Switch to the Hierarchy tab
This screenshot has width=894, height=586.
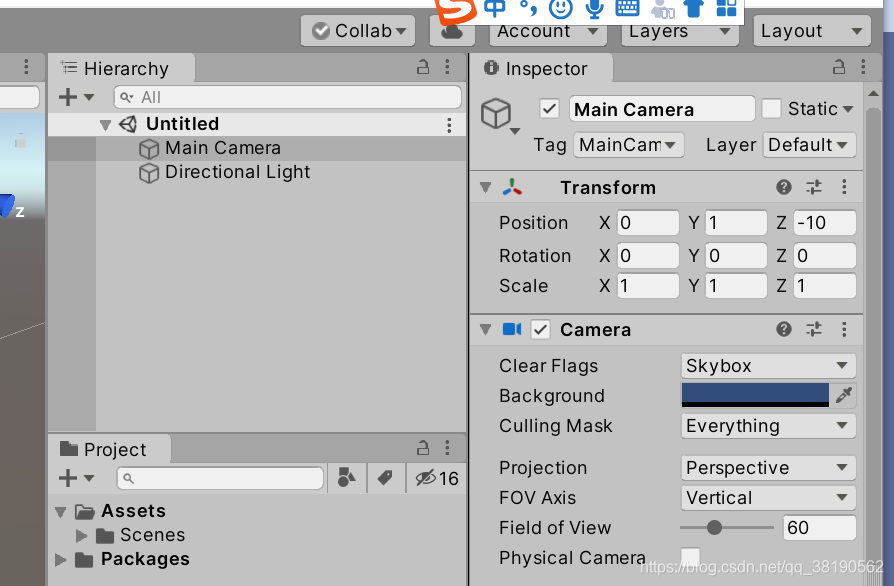click(121, 68)
